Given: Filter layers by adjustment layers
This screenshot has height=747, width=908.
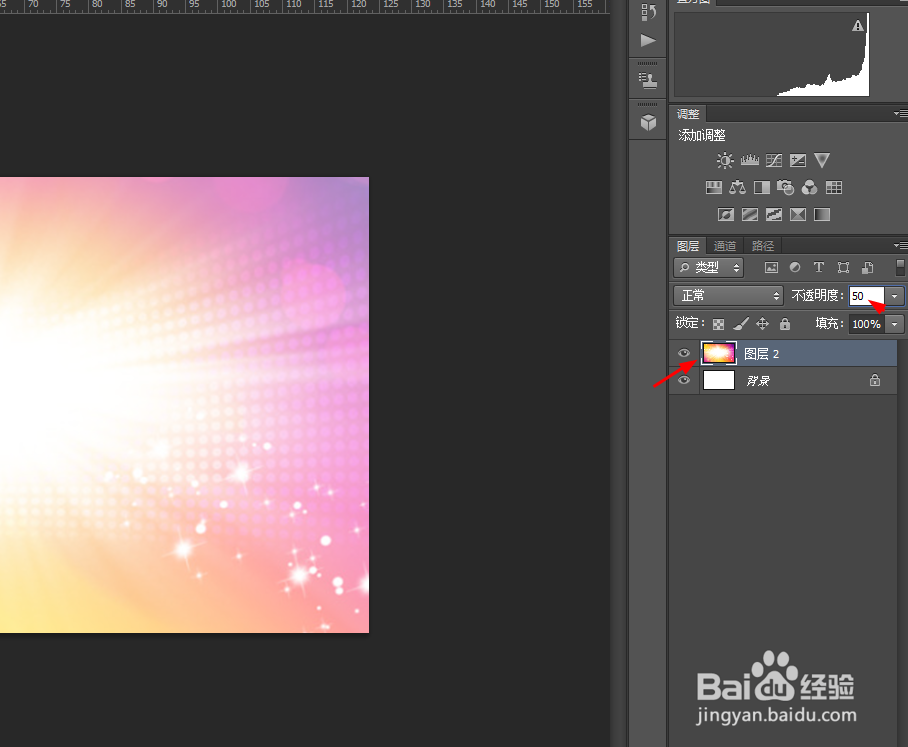Looking at the screenshot, I should point(795,268).
